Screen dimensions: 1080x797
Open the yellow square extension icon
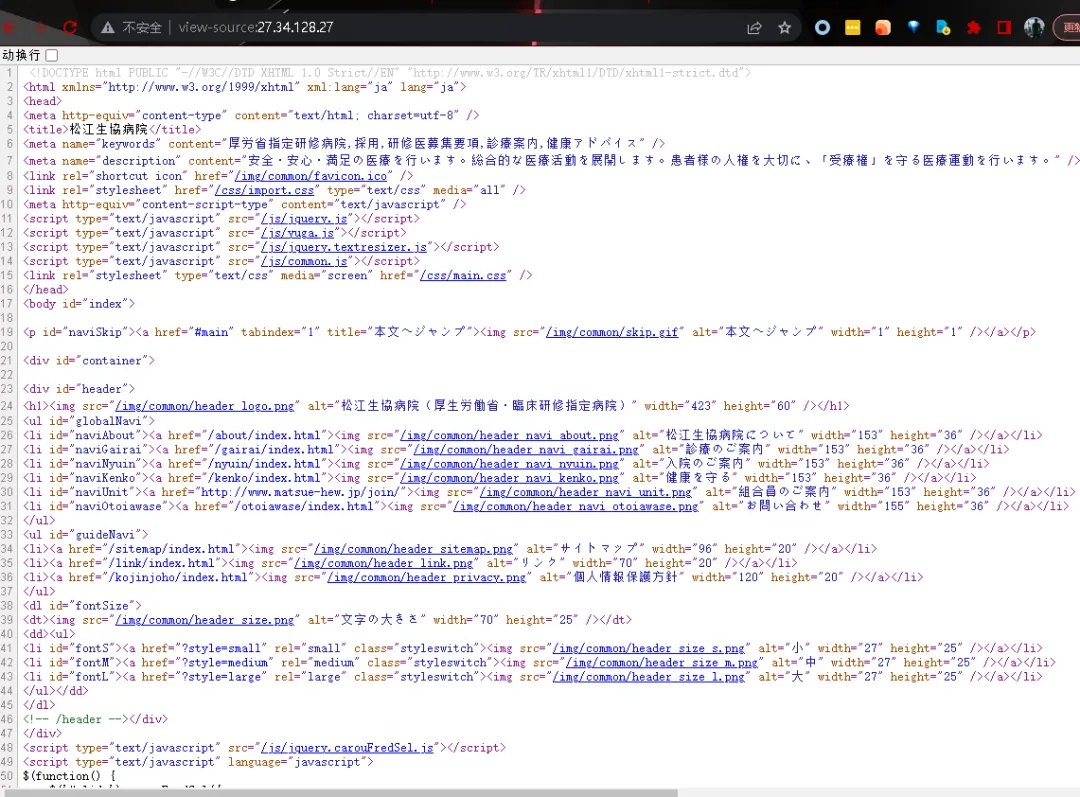[853, 28]
